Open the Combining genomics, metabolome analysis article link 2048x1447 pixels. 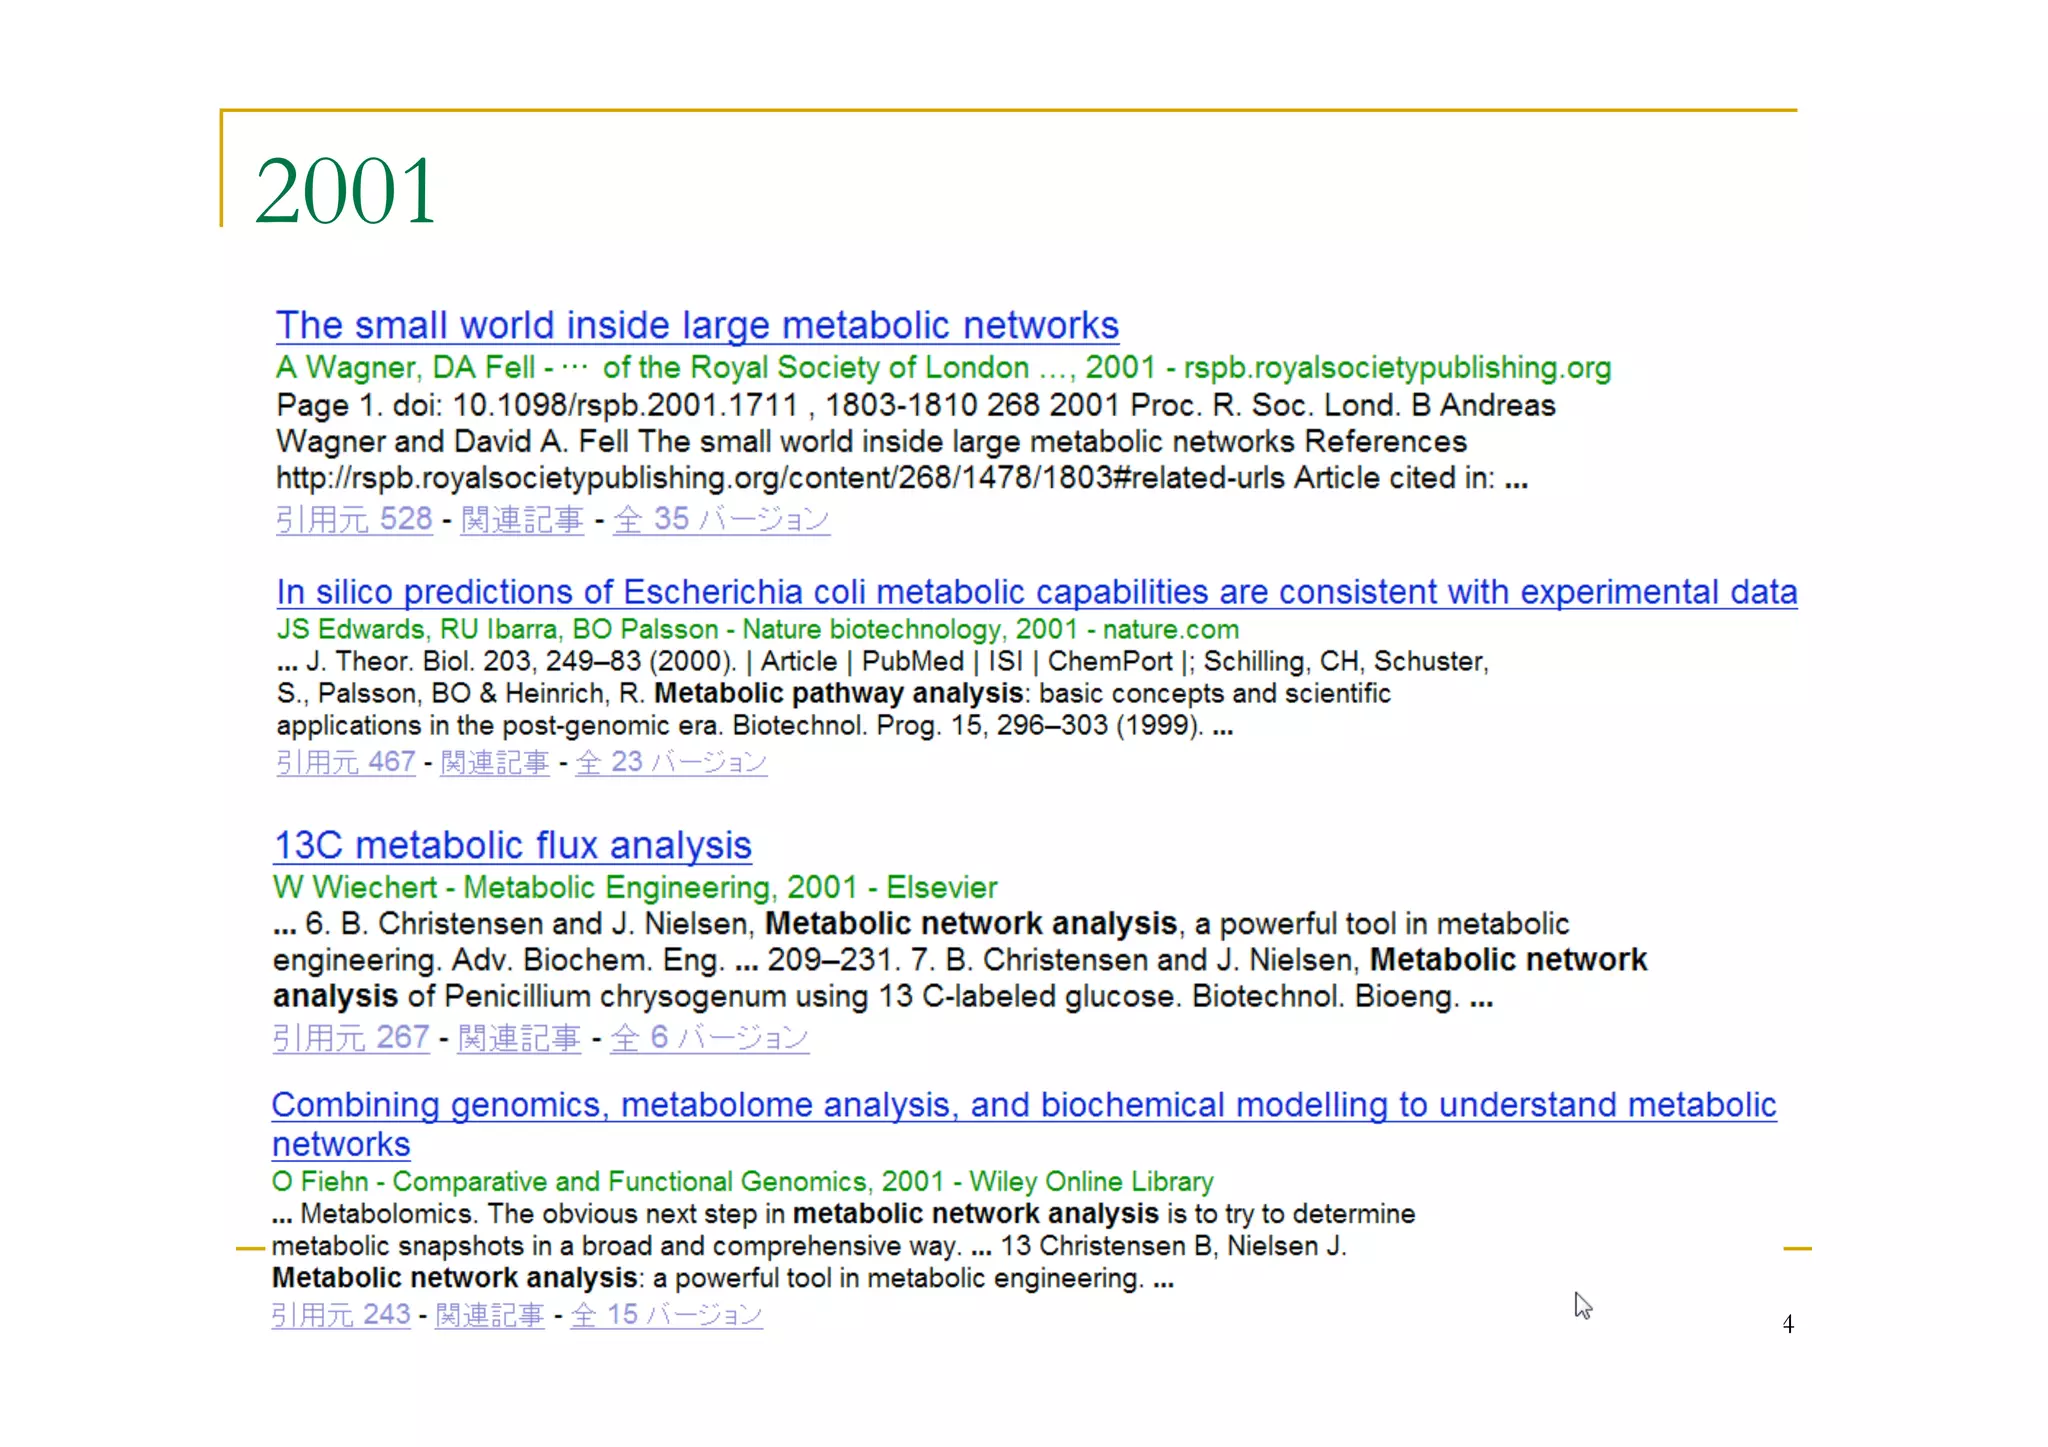pos(1023,1105)
